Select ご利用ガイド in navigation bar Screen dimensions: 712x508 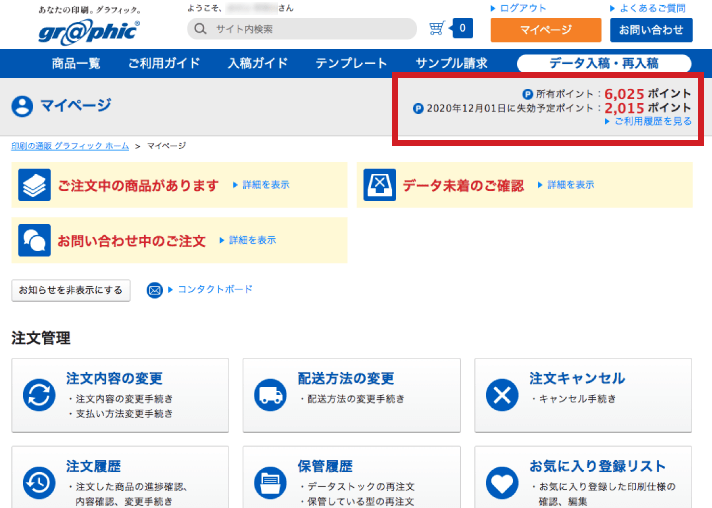[164, 63]
